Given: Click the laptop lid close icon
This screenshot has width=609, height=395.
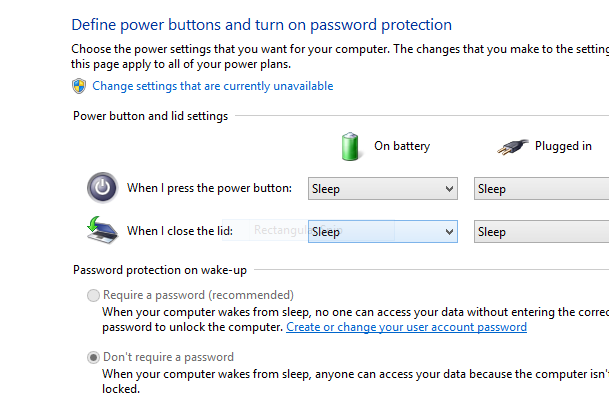Looking at the screenshot, I should [102, 230].
